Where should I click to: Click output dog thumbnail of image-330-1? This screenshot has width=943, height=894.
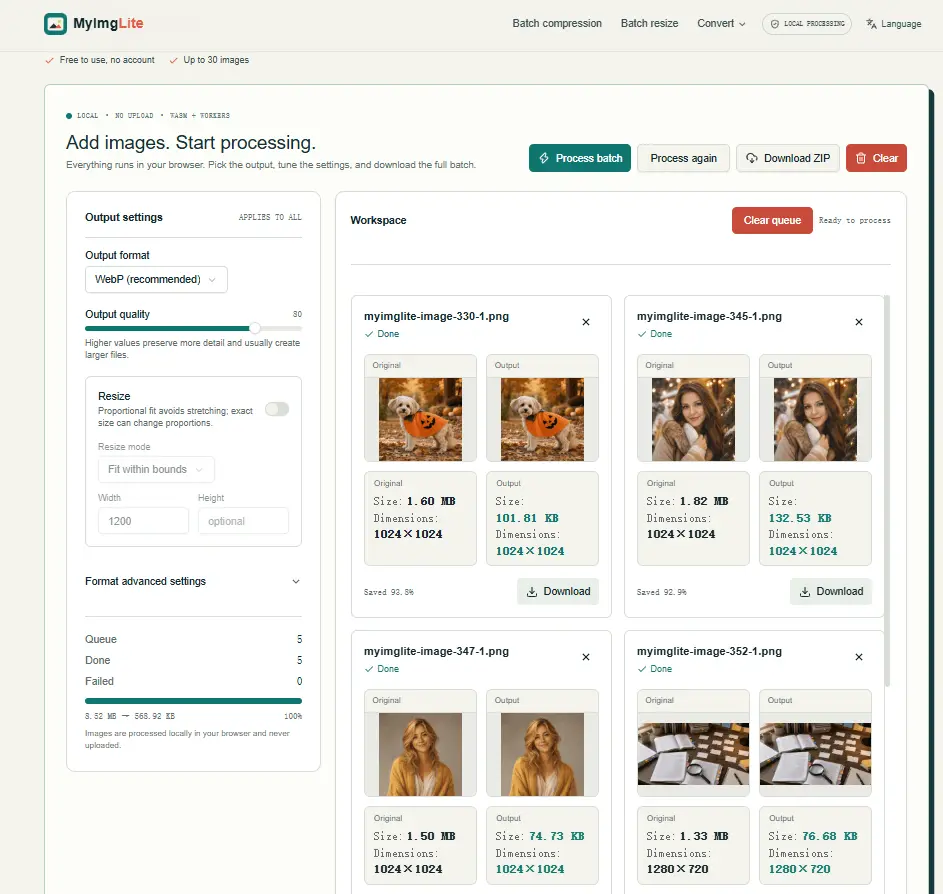542,420
